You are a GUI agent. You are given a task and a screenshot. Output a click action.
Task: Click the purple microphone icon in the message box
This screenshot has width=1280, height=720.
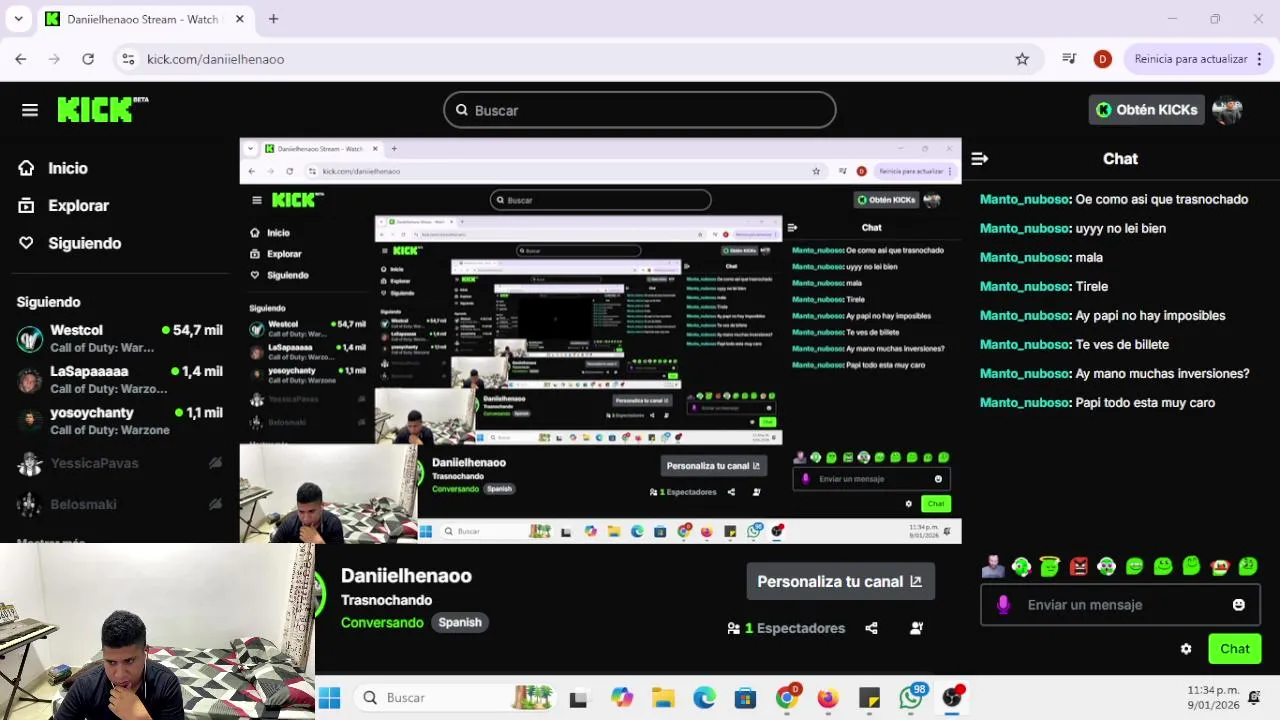pyautogui.click(x=1004, y=605)
